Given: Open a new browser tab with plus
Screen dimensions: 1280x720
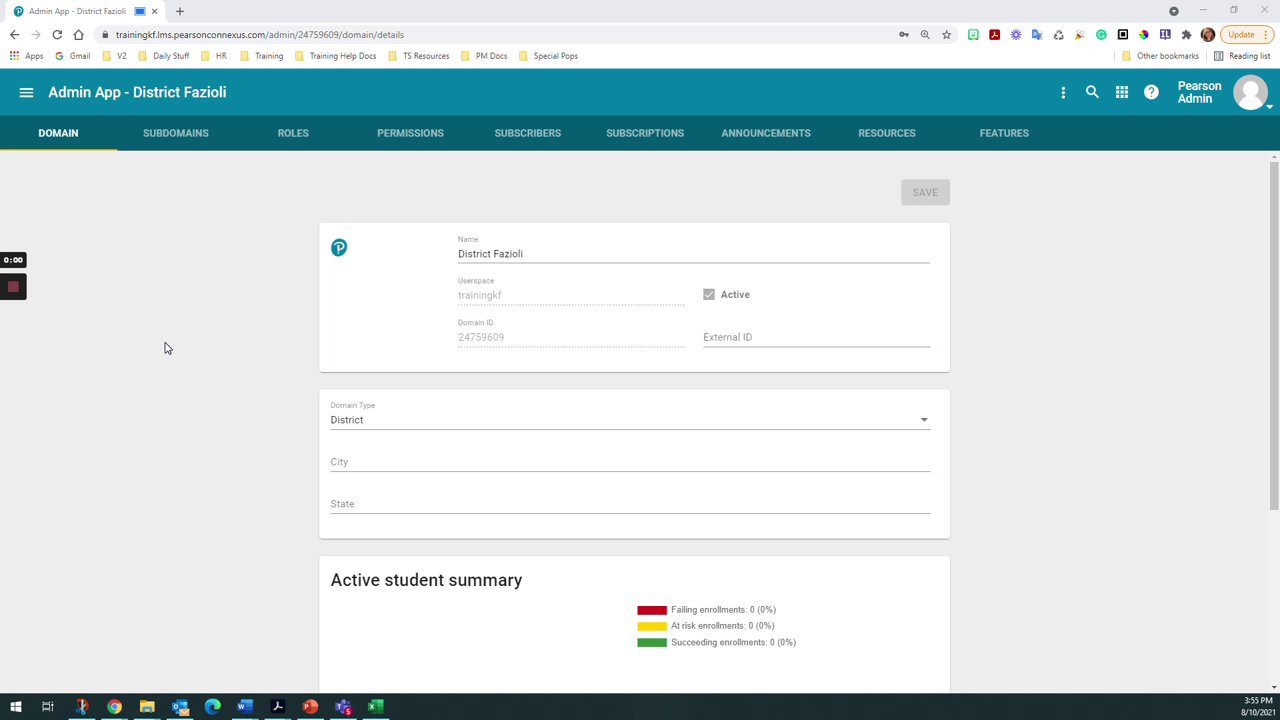Looking at the screenshot, I should [180, 11].
